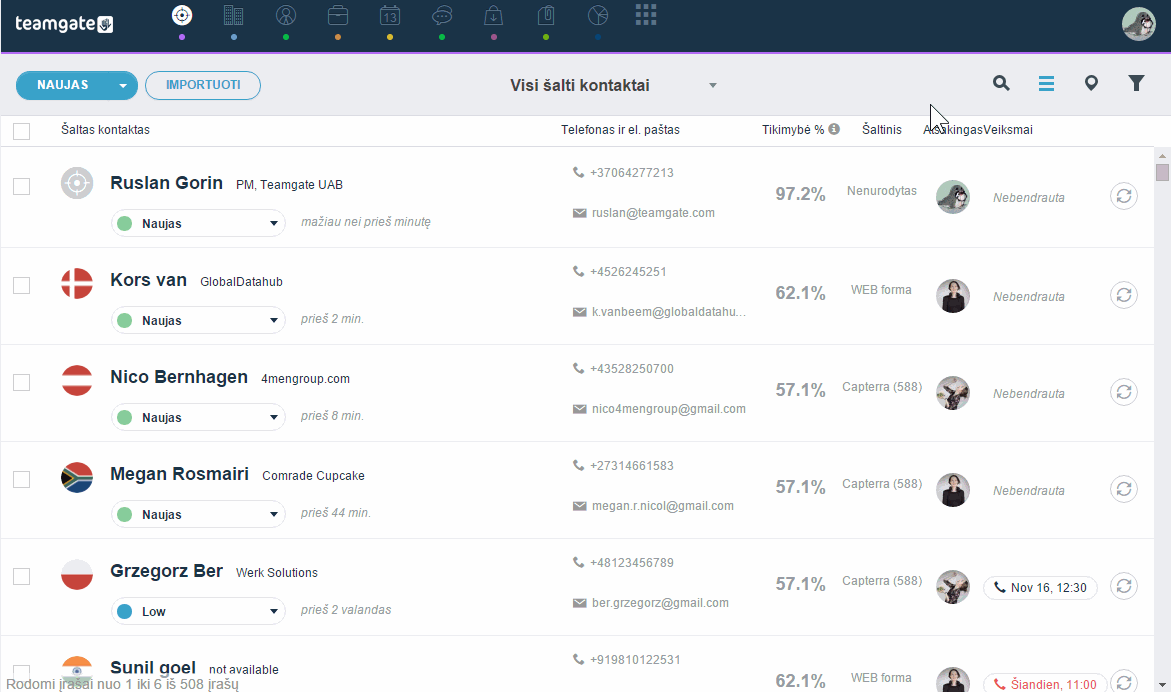Click the vertical scrollbar thumb
1171x692 pixels.
click(x=1161, y=172)
